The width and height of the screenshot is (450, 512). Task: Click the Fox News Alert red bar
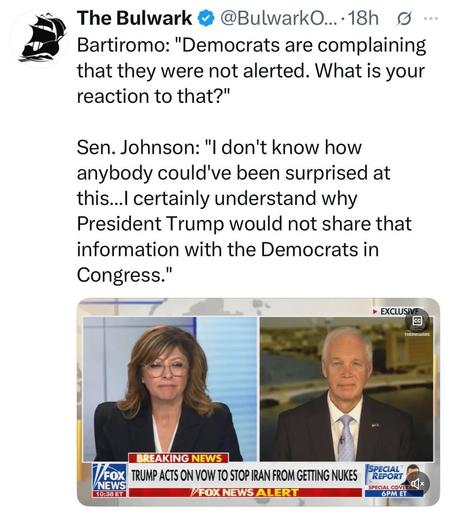click(x=245, y=492)
